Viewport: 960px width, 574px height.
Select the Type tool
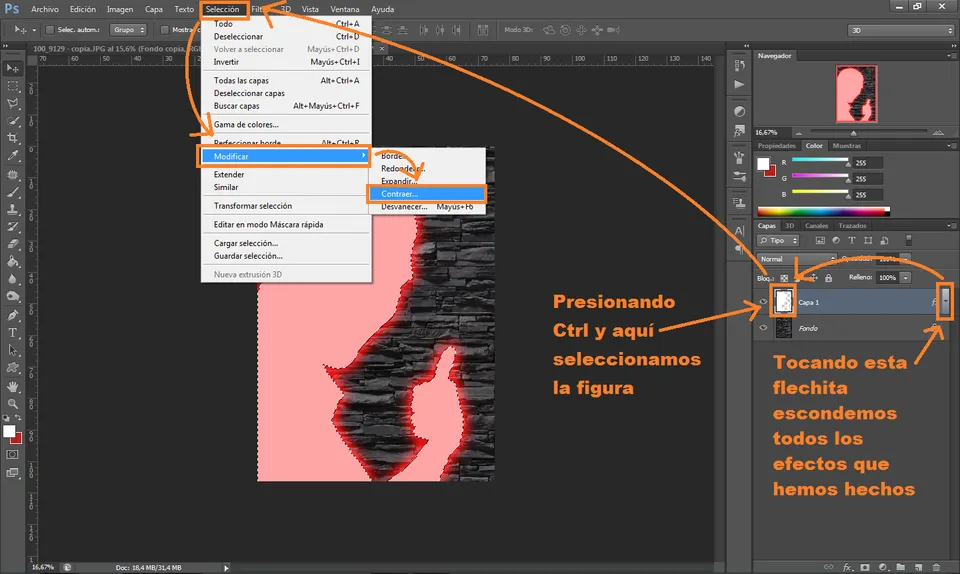13,332
